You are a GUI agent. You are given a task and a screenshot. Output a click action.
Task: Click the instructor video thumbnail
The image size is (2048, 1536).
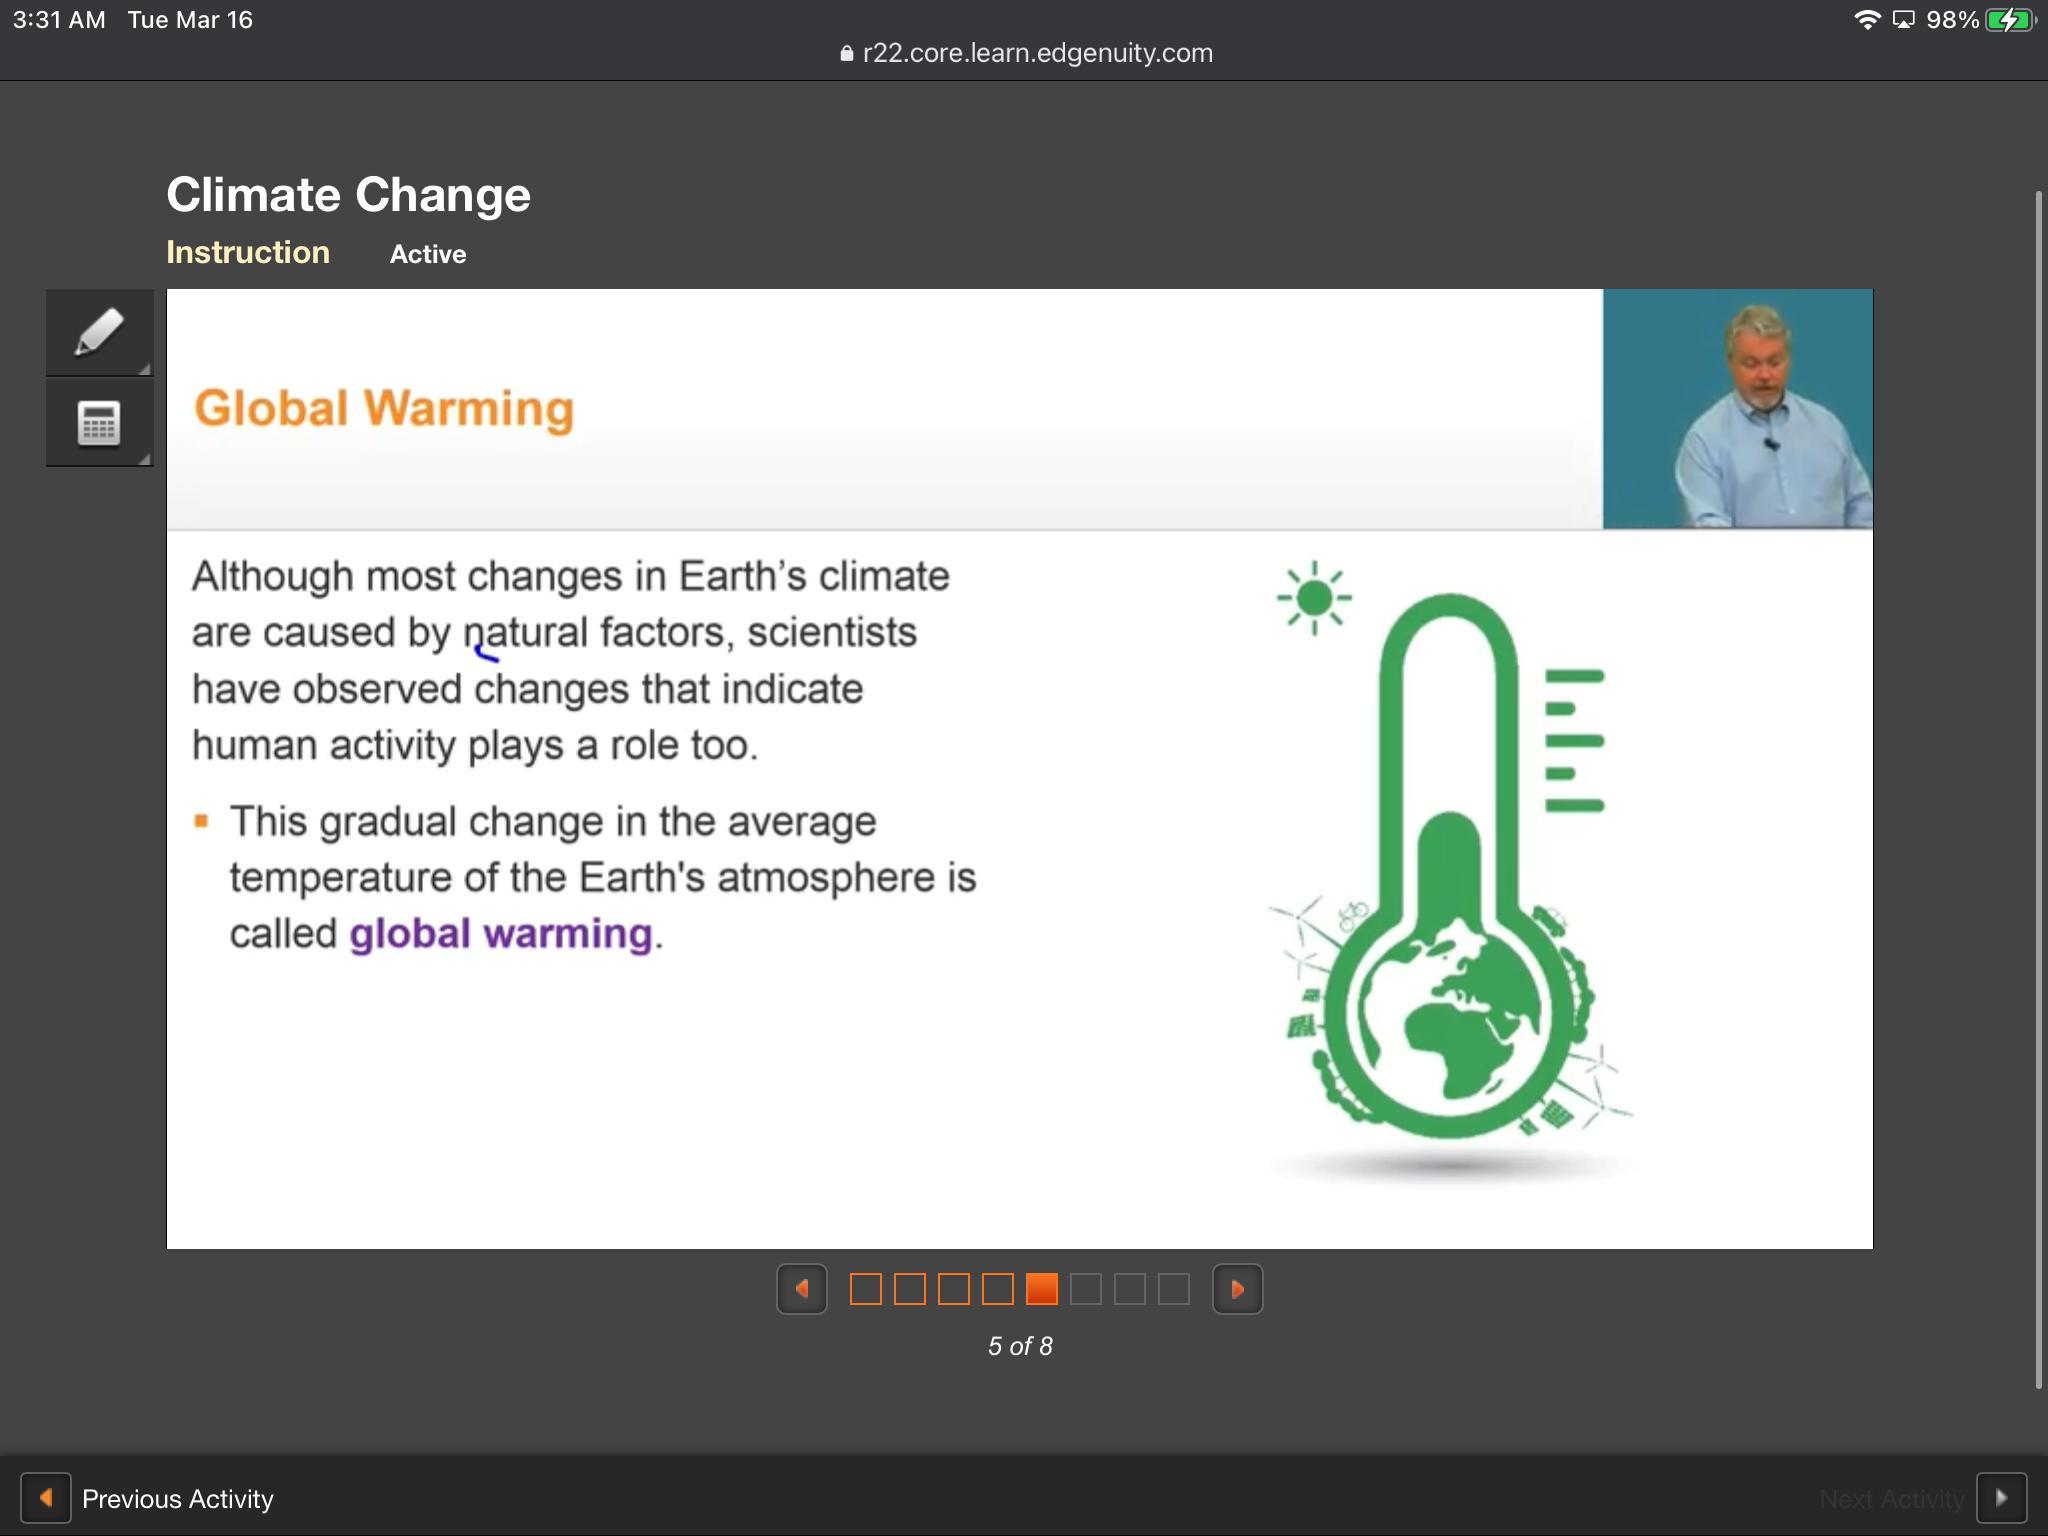[x=1737, y=409]
